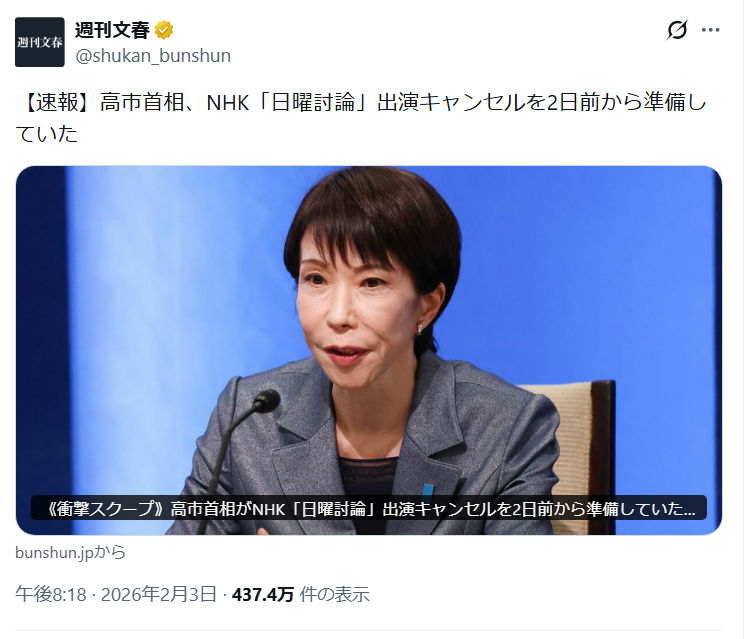746x639 pixels.
Task: Visit the @shukan_bunshun handle
Action: click(153, 56)
